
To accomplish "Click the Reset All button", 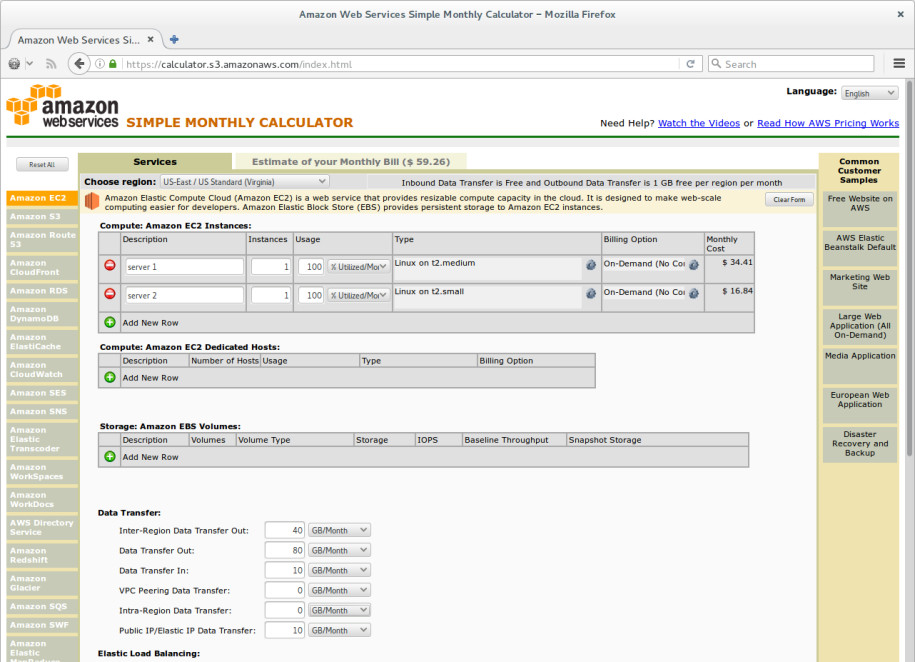I will pos(42,165).
